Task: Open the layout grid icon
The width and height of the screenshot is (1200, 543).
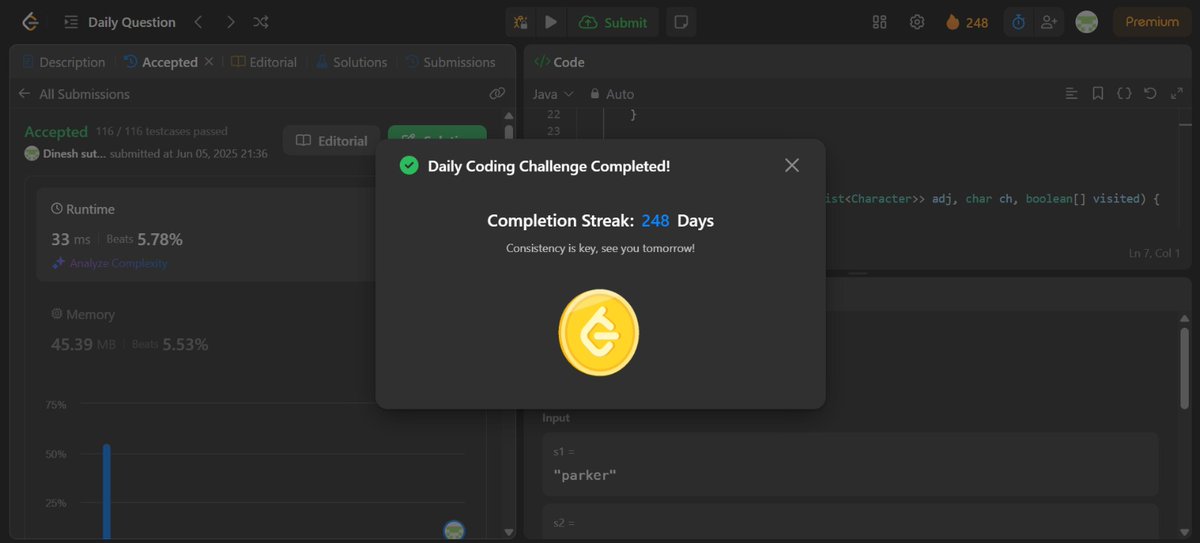Action: click(880, 22)
